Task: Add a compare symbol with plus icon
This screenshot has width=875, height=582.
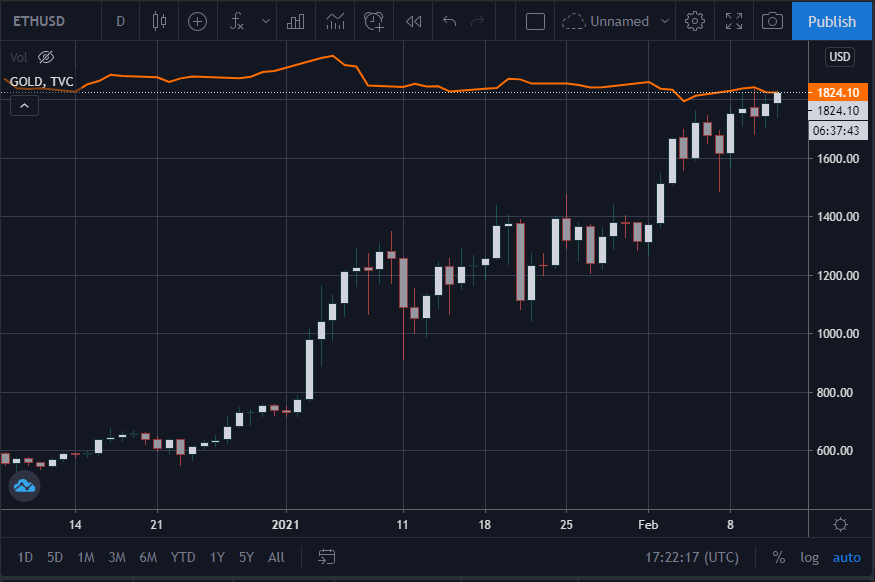Action: click(197, 21)
